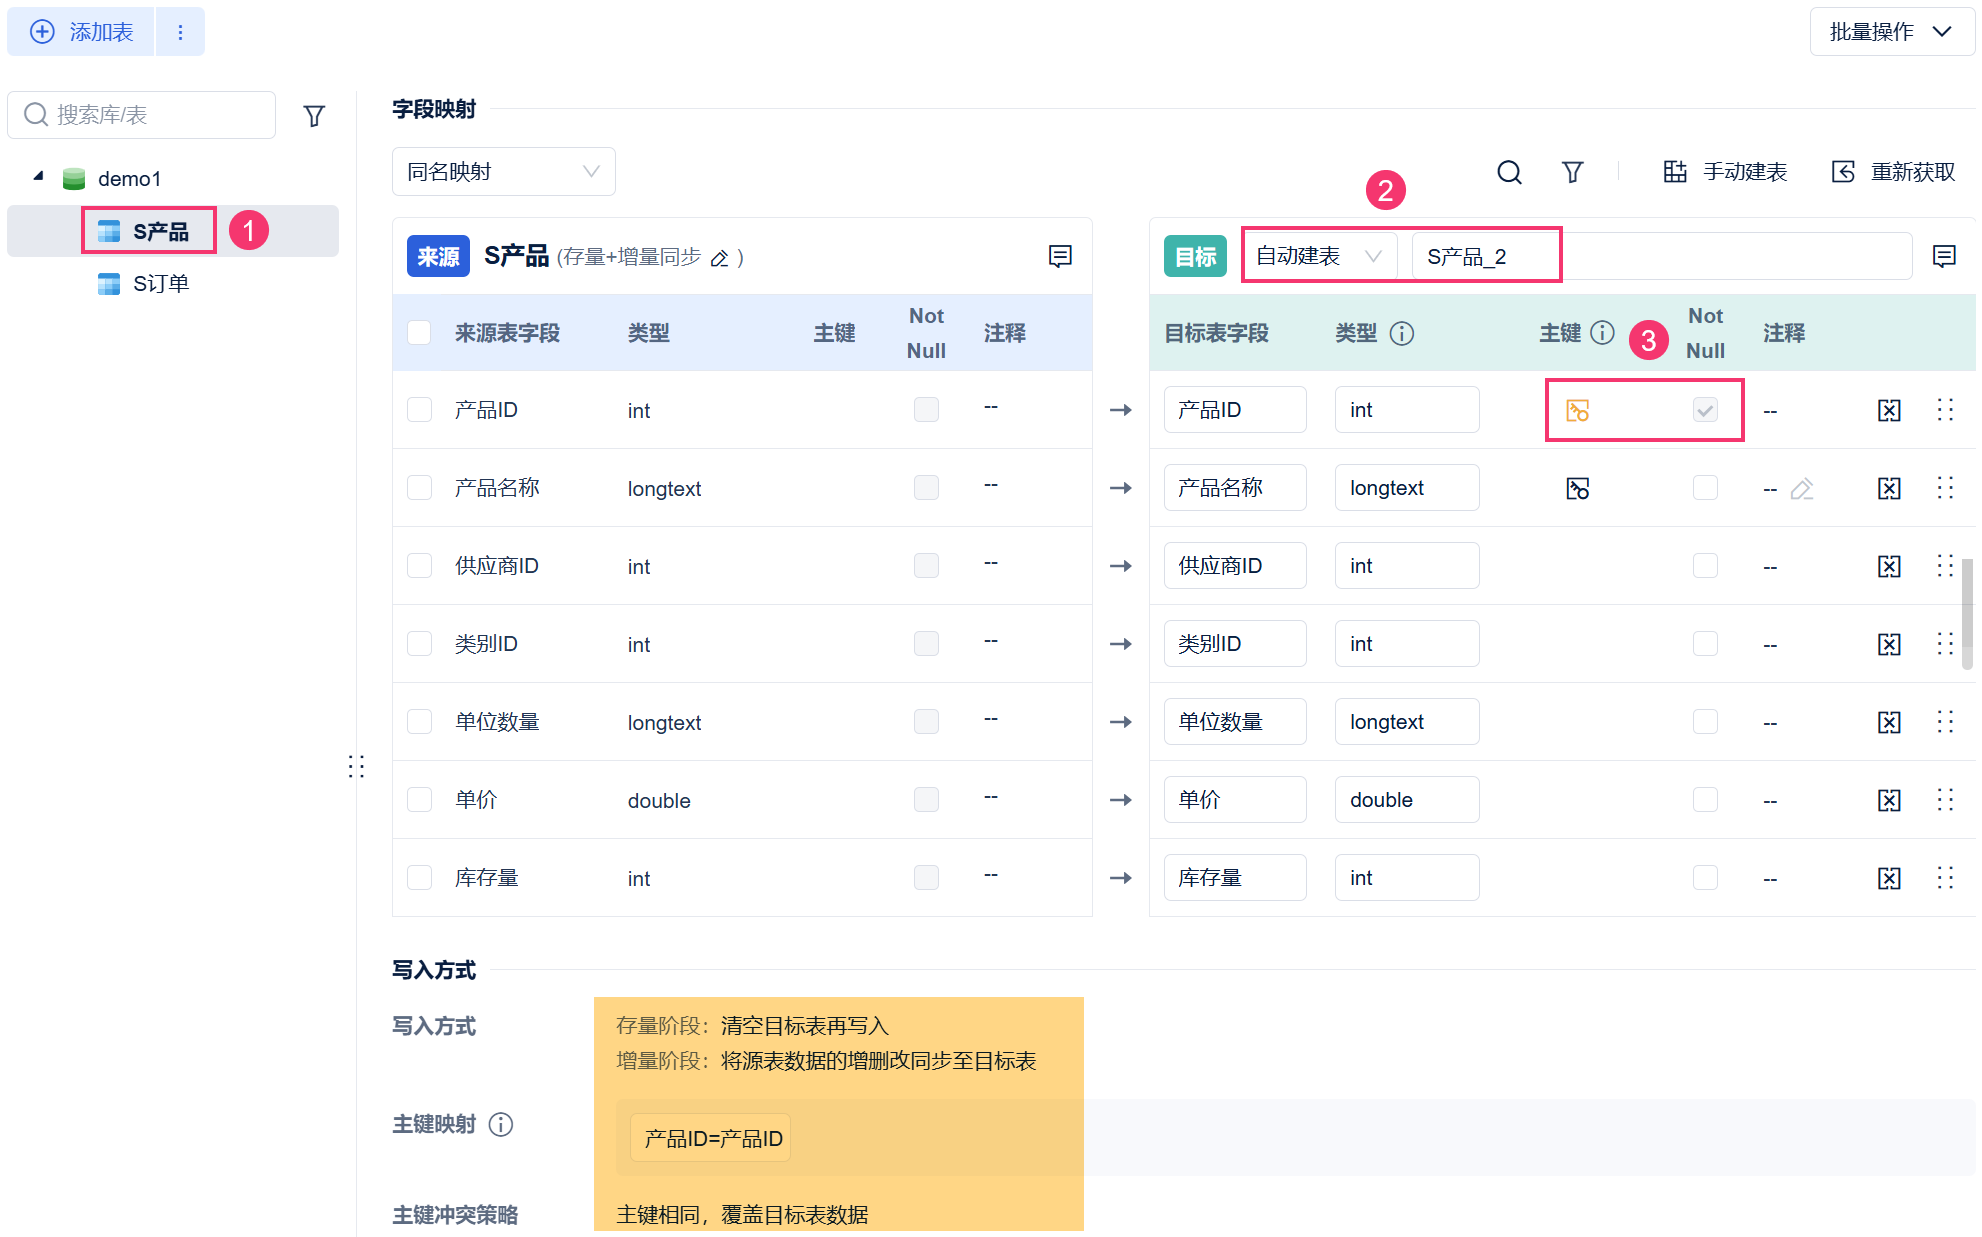
Task: Click the 重新获取 button
Action: tap(1894, 172)
